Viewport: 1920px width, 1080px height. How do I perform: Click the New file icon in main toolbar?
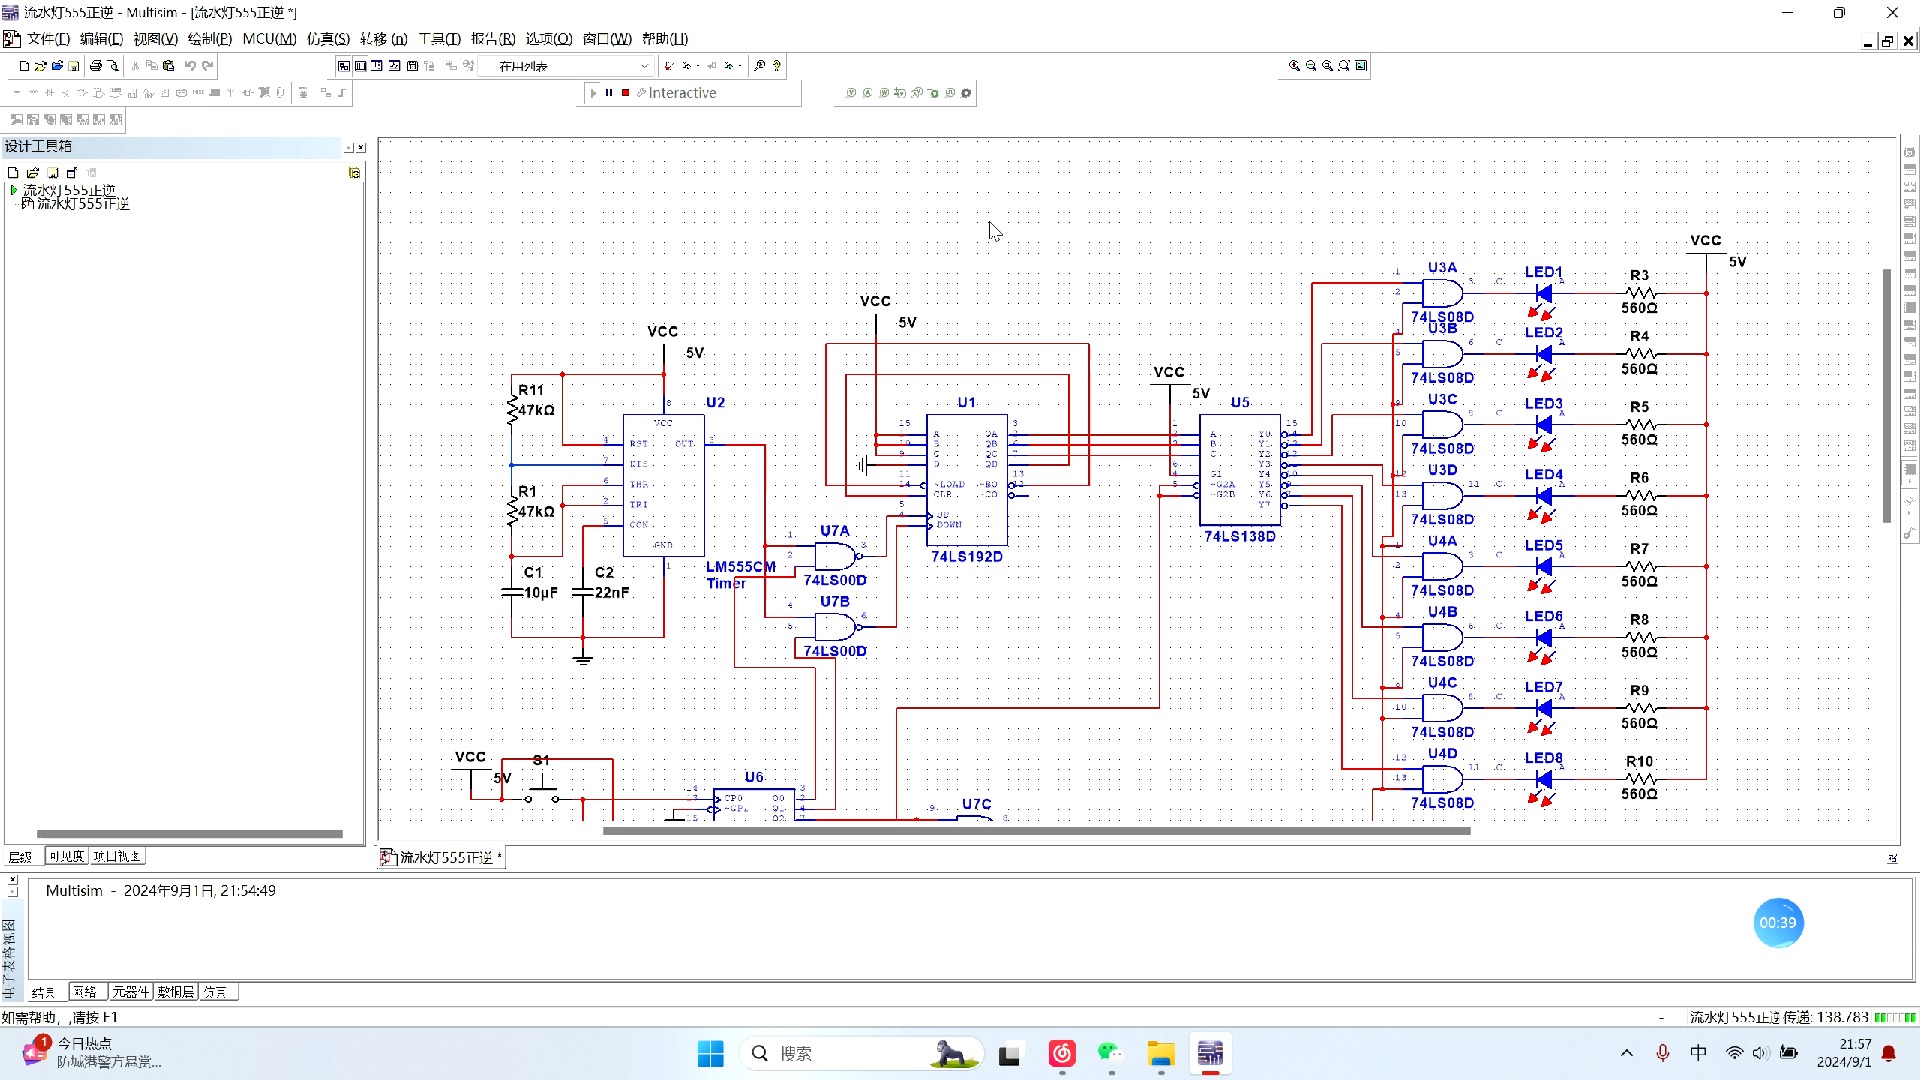[24, 66]
